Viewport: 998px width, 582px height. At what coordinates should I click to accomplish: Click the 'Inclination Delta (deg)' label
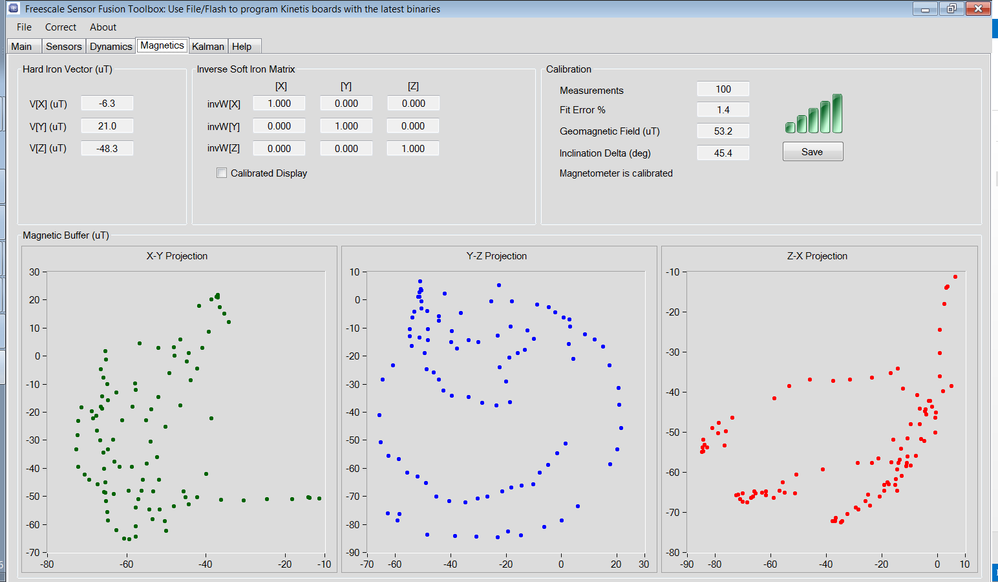tap(605, 153)
